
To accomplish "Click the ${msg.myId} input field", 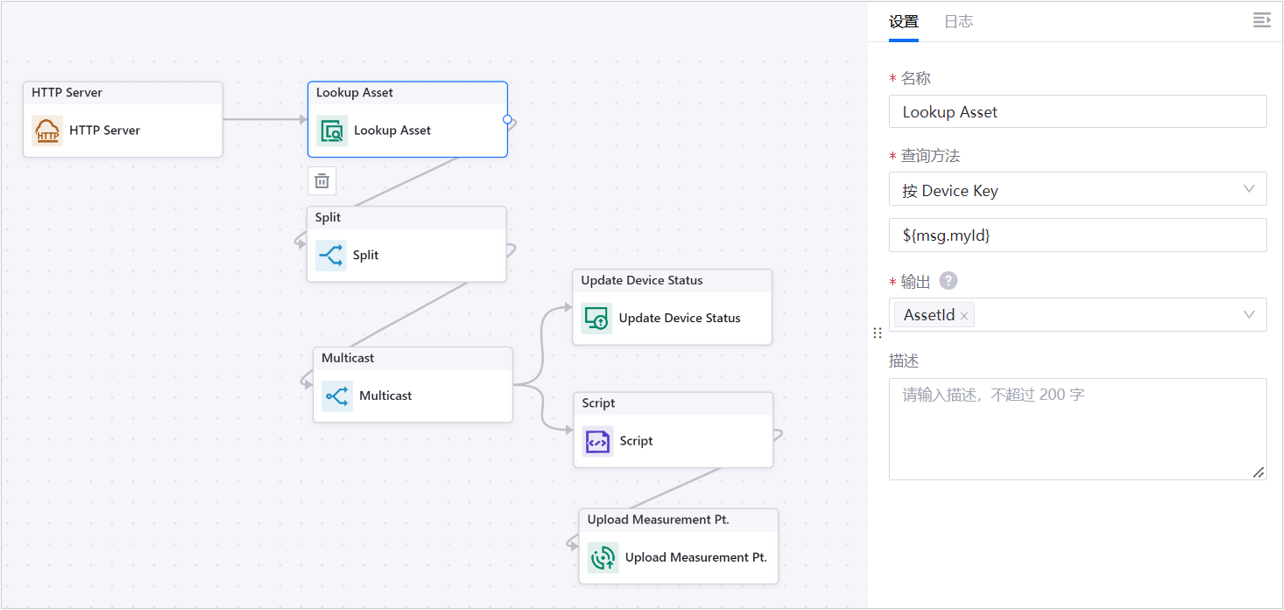I will click(1077, 236).
